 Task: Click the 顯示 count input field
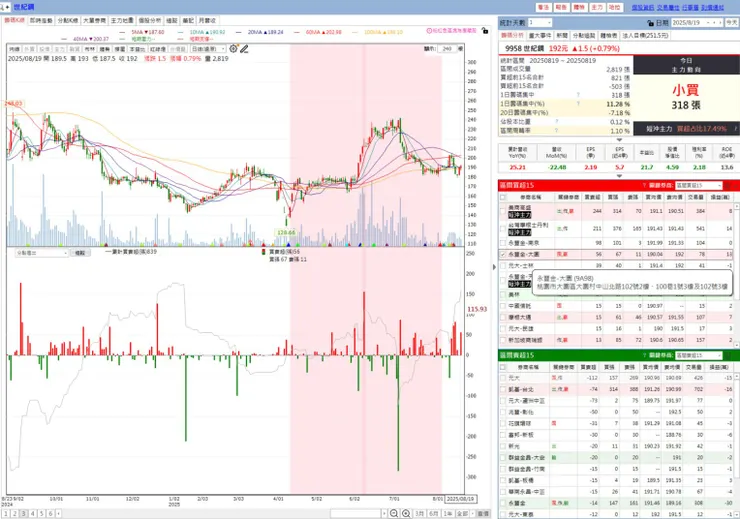point(447,49)
